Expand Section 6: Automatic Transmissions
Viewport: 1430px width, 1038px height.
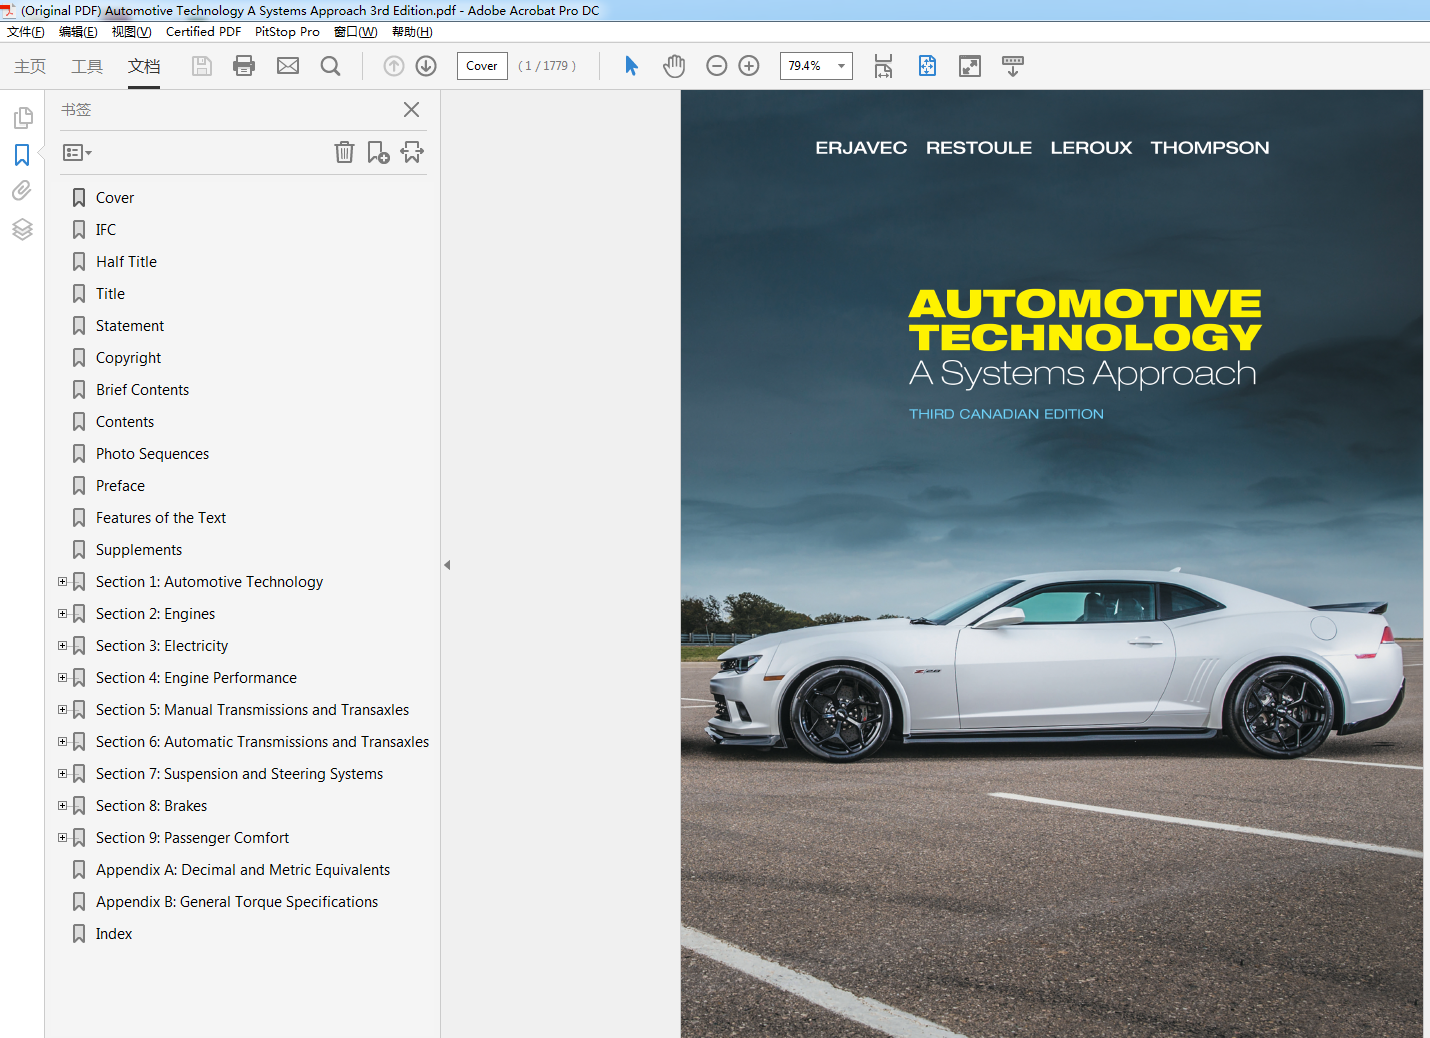coord(62,741)
